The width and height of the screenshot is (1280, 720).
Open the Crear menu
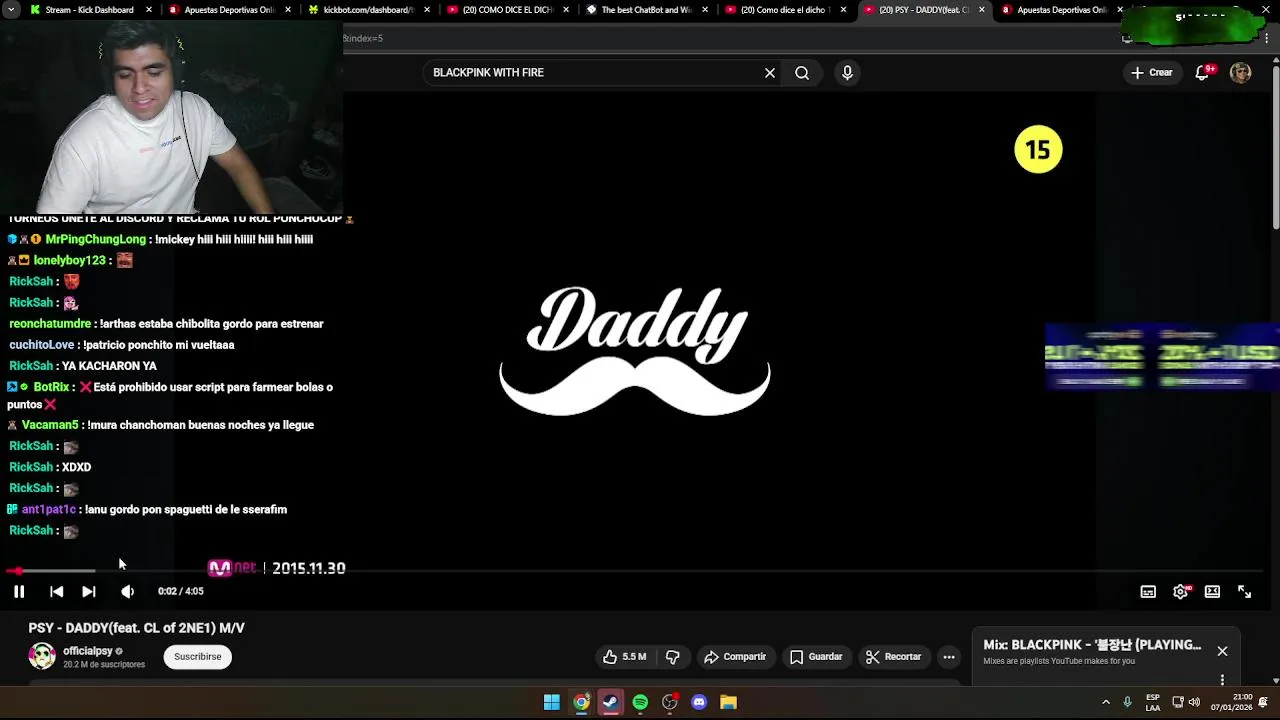[x=1152, y=72]
